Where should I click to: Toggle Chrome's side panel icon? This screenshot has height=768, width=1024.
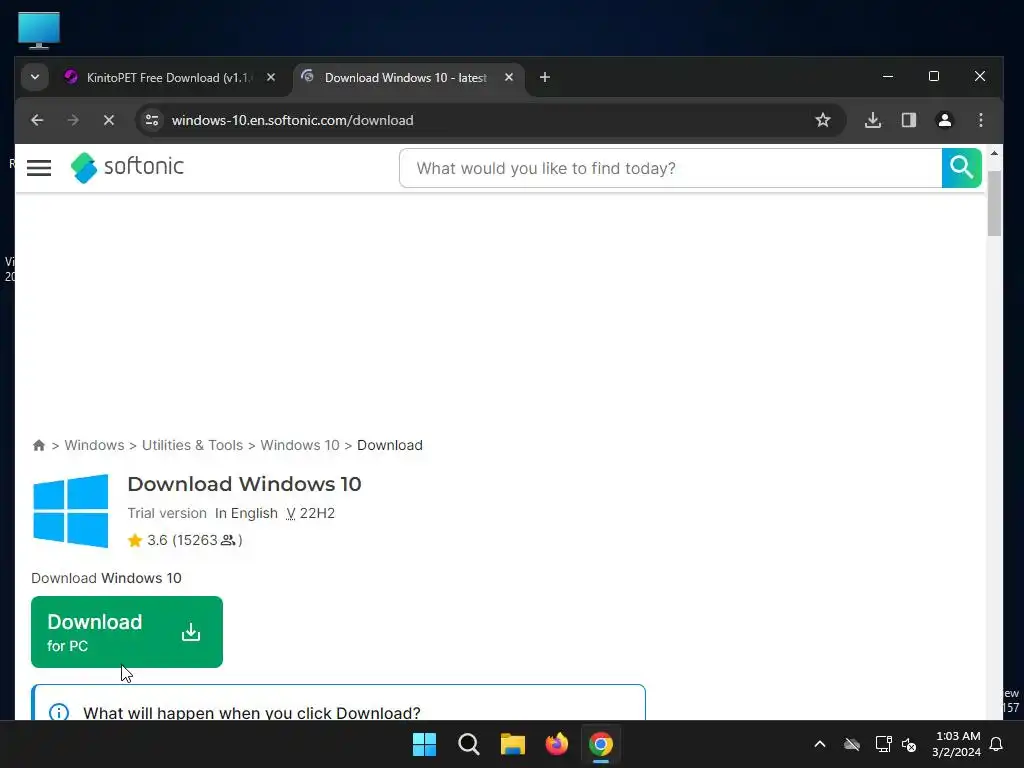pyautogui.click(x=908, y=120)
